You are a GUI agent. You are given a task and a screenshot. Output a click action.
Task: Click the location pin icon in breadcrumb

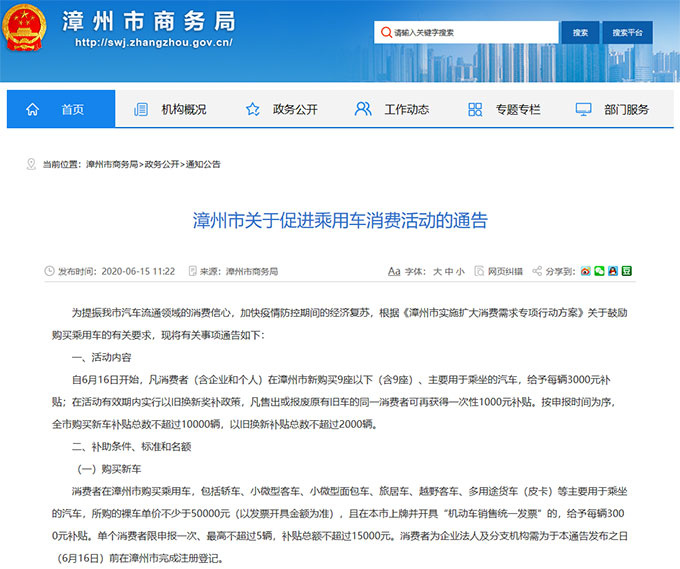pos(31,164)
